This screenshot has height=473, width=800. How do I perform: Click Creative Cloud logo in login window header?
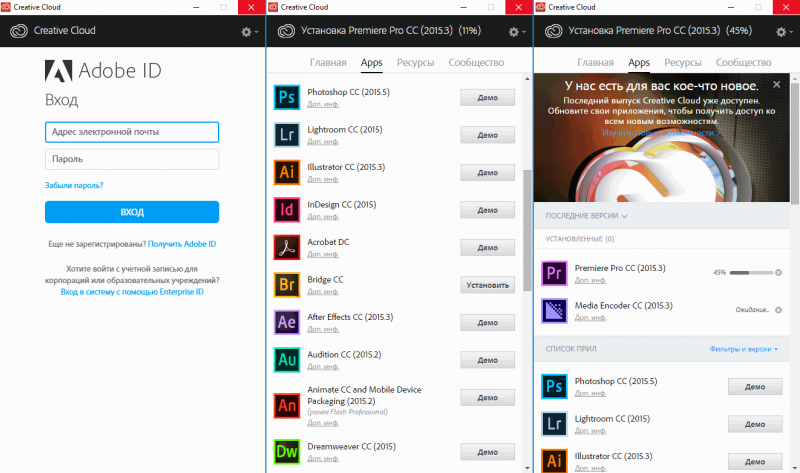coord(19,31)
